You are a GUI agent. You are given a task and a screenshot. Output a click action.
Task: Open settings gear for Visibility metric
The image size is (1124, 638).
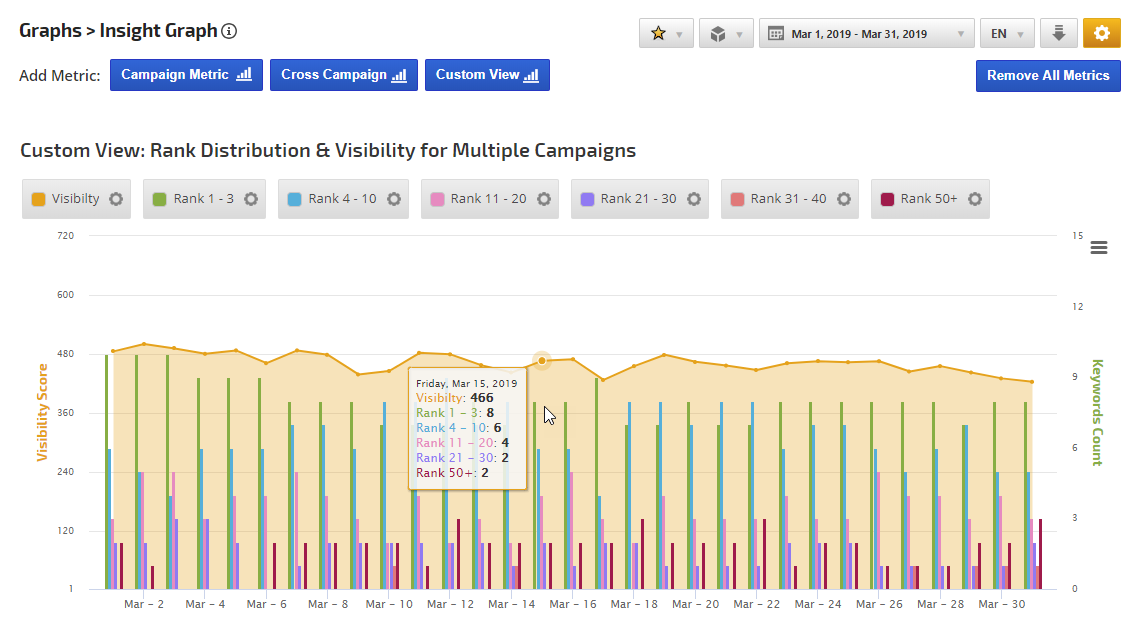coord(116,199)
